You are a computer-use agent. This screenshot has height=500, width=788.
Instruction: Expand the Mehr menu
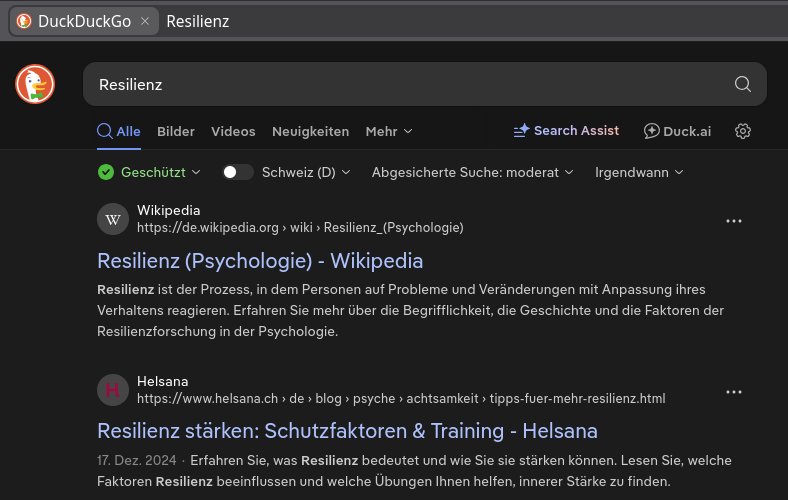tap(389, 131)
